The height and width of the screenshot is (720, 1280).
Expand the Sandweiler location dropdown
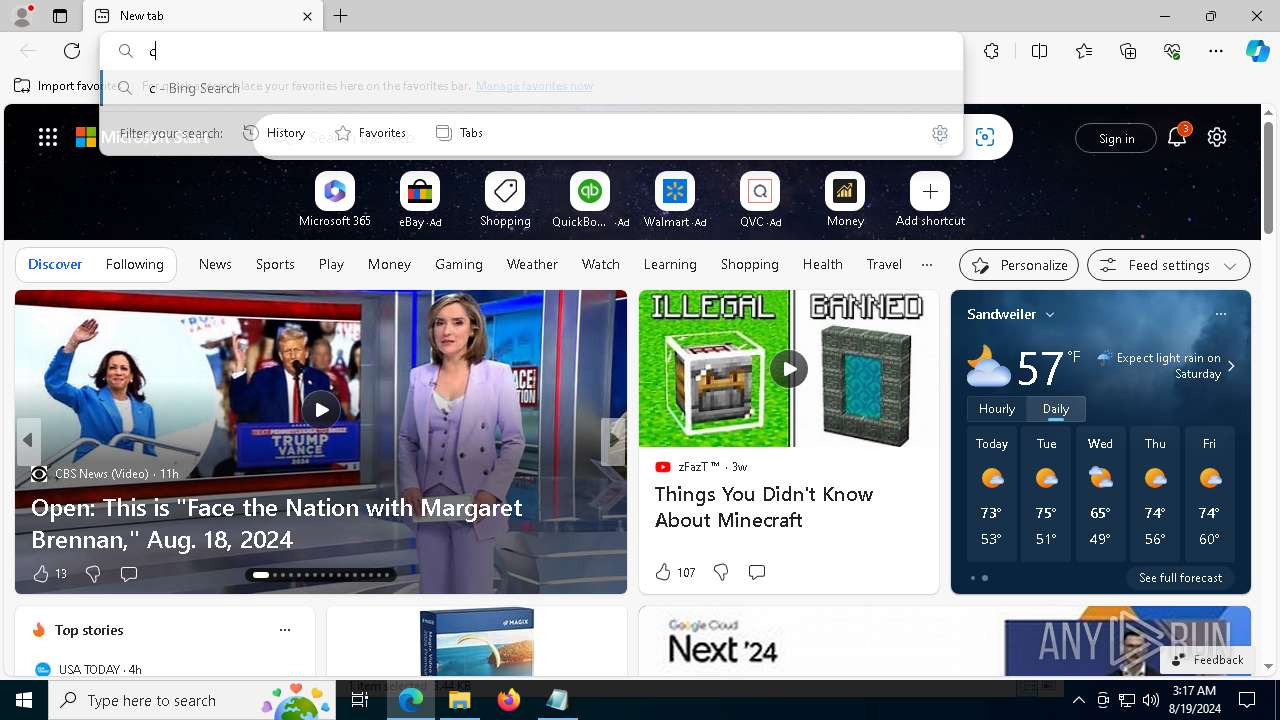(x=1050, y=315)
